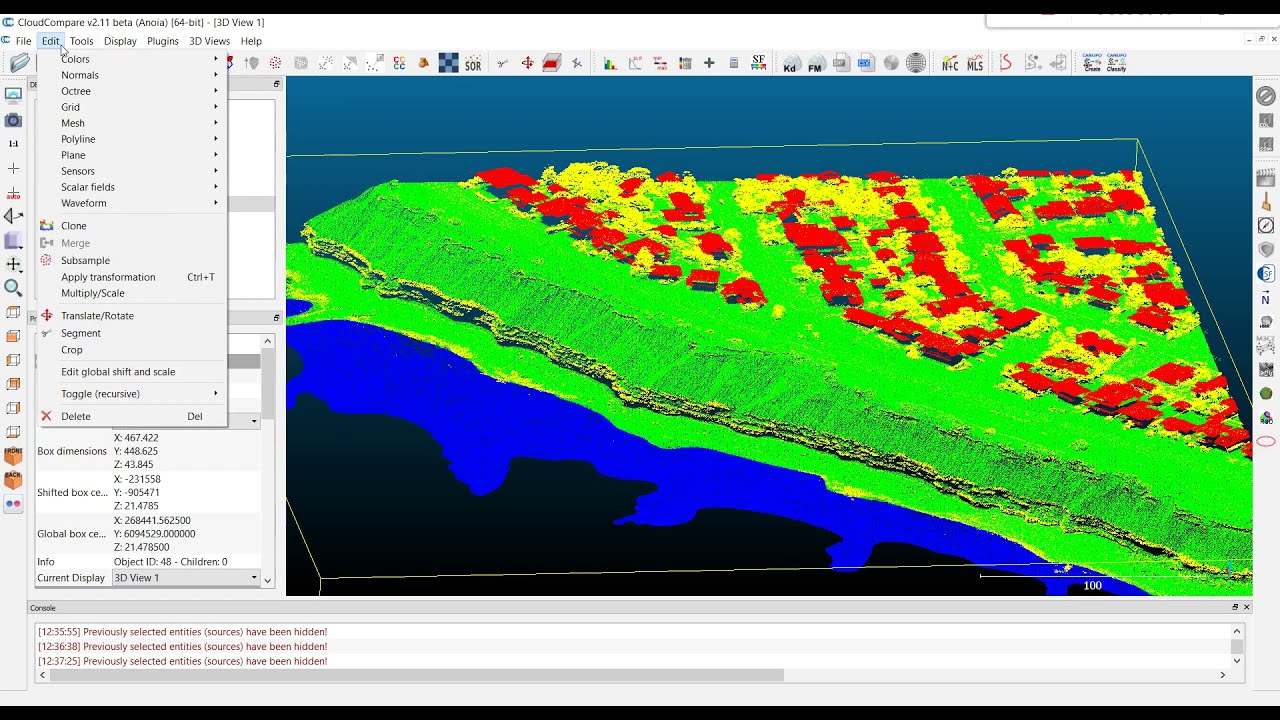Screen dimensions: 1280x720
Task: Click the Kd tree toolbar icon
Action: pos(791,64)
